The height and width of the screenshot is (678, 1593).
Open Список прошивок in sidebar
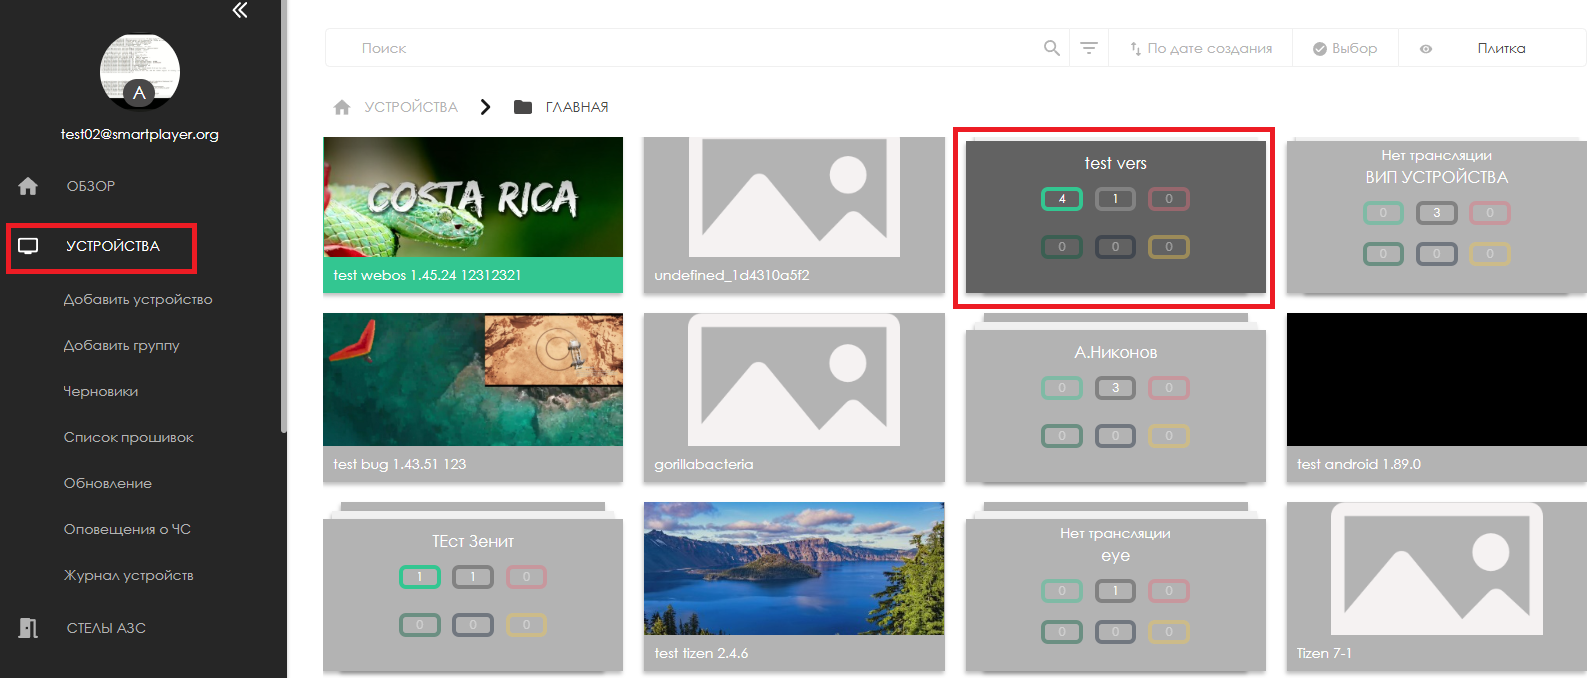[x=128, y=437]
